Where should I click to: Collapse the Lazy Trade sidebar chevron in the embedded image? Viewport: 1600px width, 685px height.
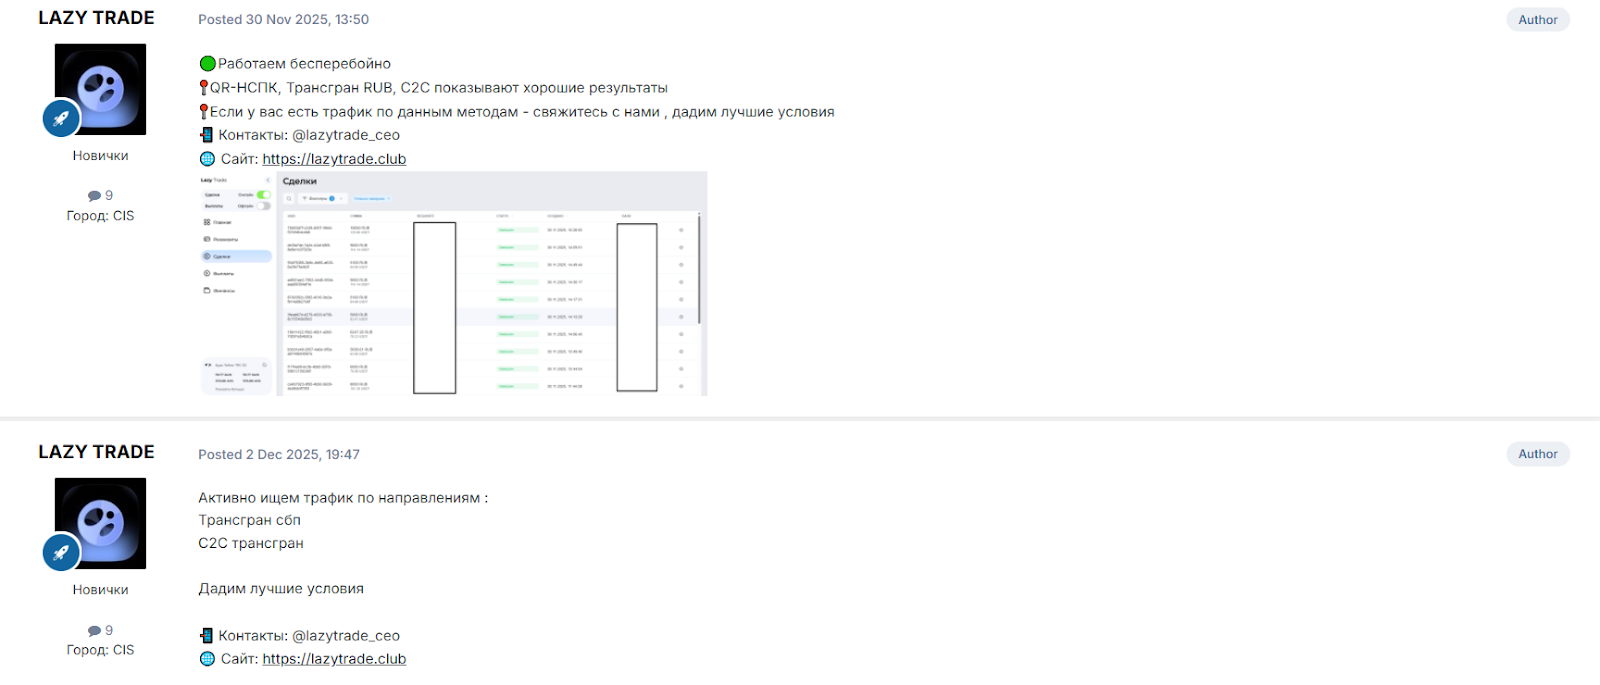click(x=268, y=181)
